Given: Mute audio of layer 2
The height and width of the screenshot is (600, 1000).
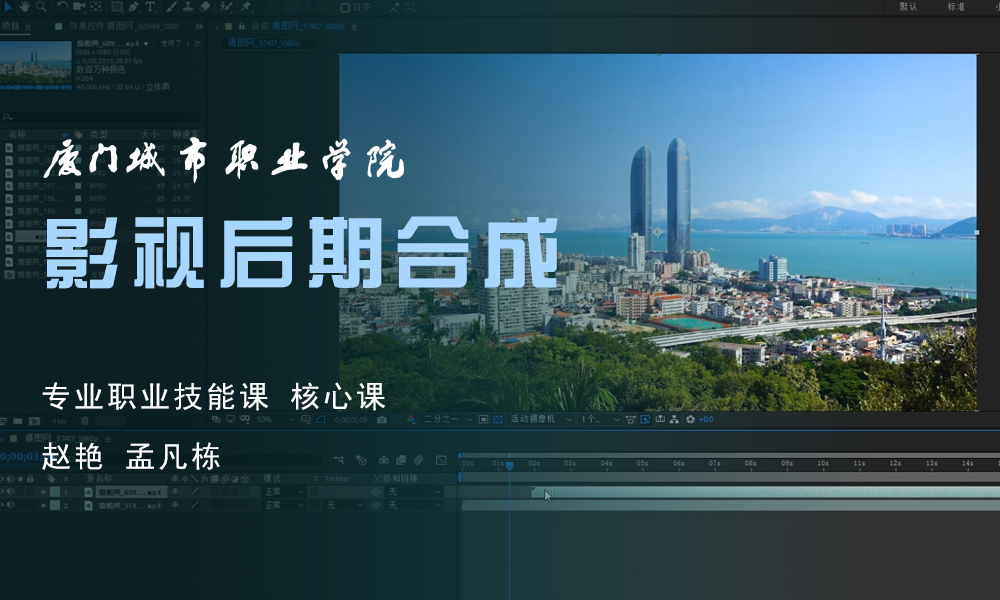Looking at the screenshot, I should 11,505.
